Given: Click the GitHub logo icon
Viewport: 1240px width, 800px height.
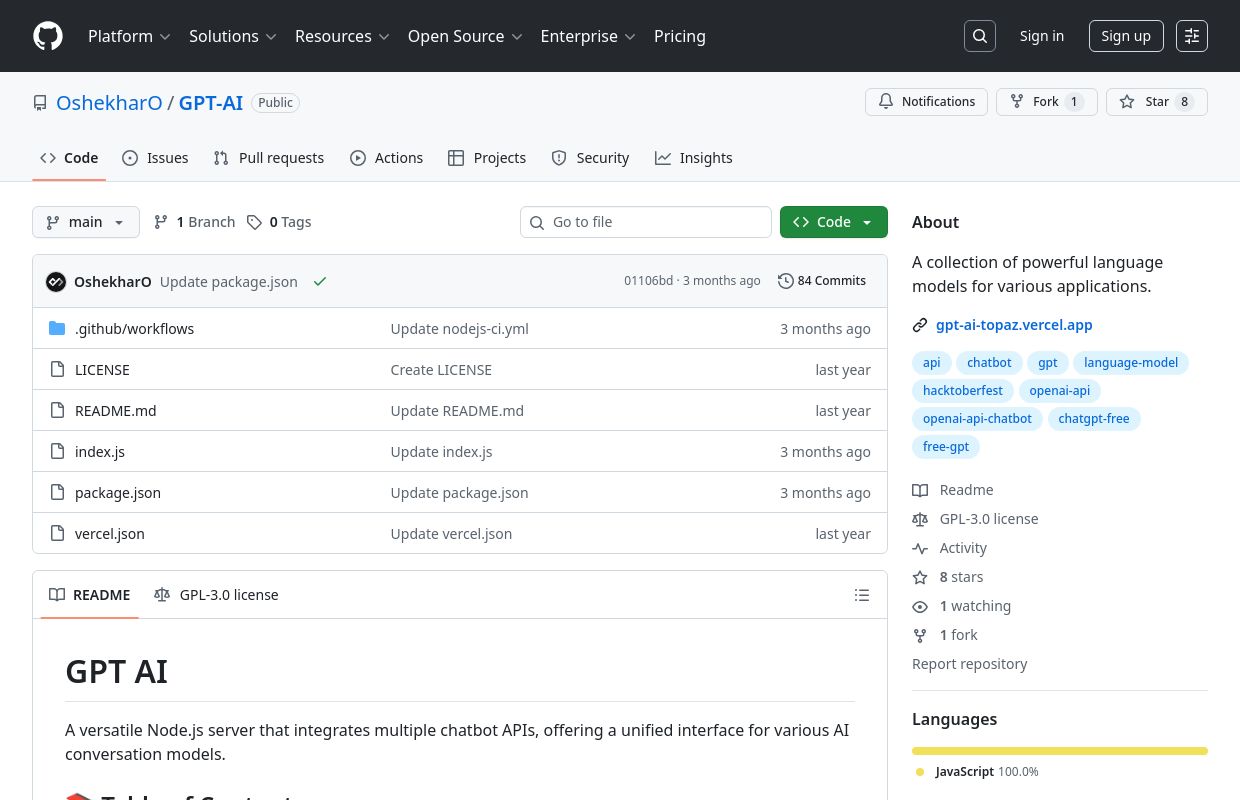Looking at the screenshot, I should coord(48,36).
